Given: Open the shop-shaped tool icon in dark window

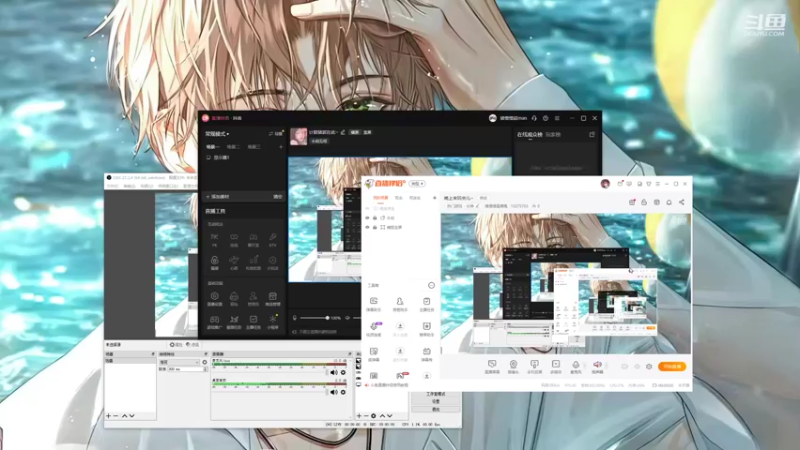Looking at the screenshot, I should click(x=272, y=298).
